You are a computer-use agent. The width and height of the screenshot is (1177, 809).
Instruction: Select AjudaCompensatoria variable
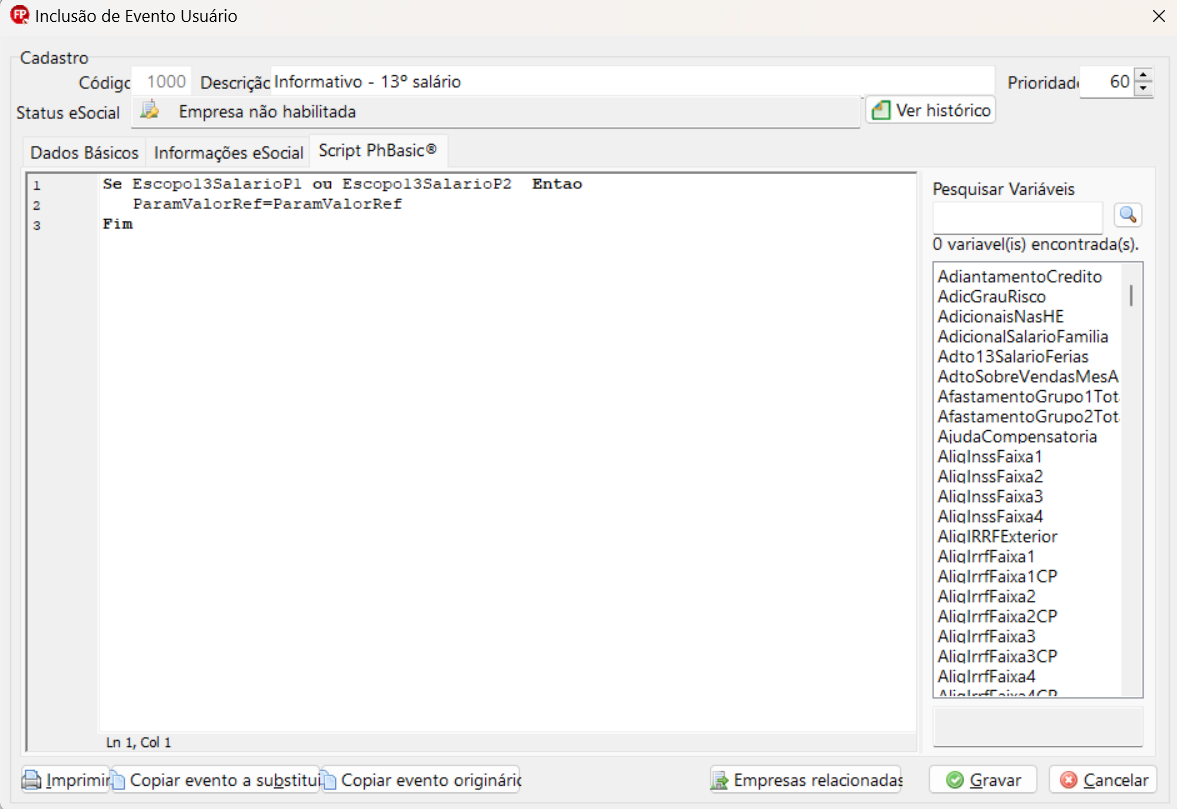coord(1016,437)
